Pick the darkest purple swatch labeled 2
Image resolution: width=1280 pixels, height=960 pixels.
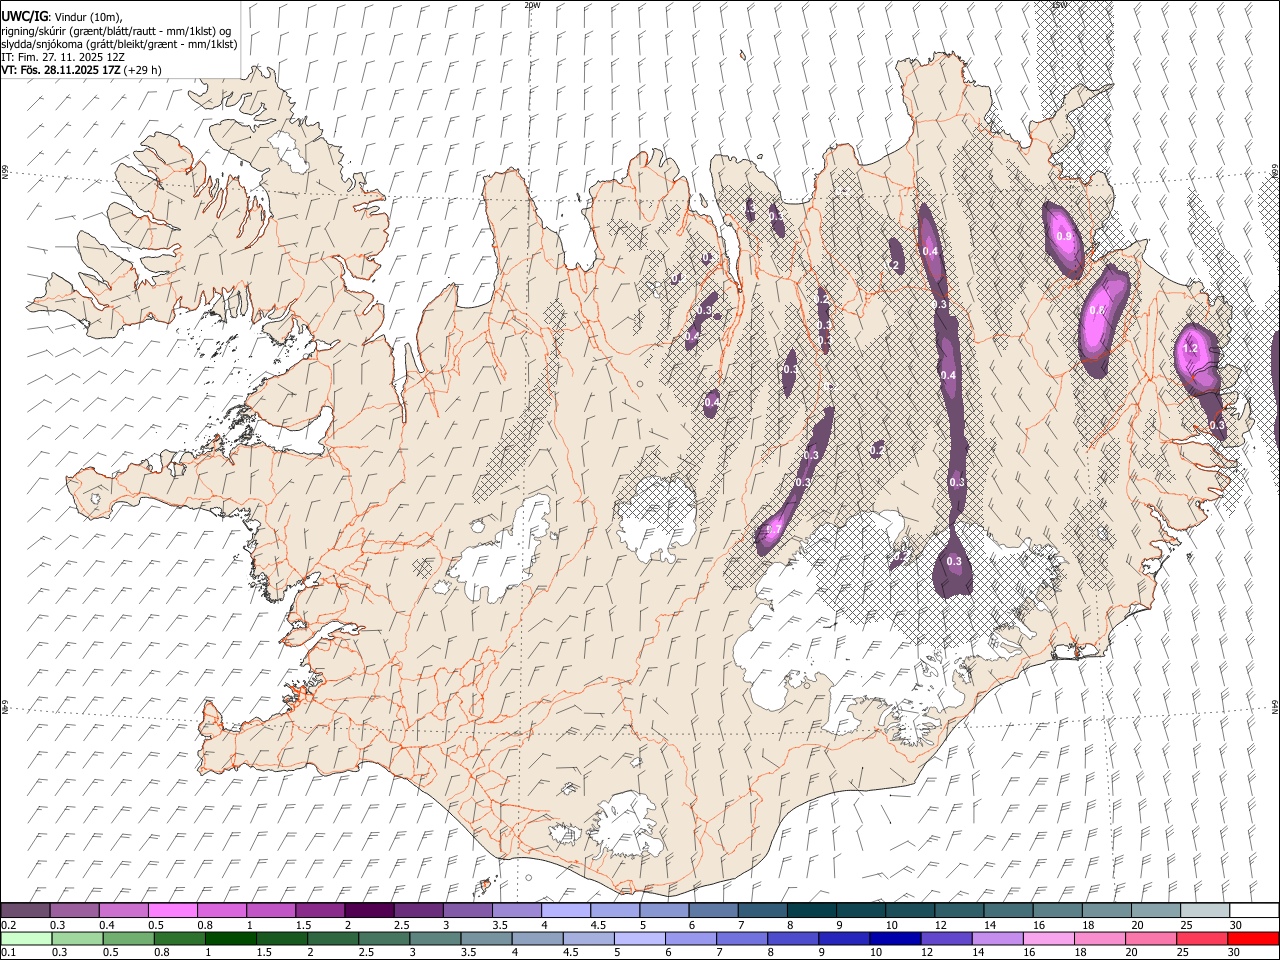[x=369, y=911]
